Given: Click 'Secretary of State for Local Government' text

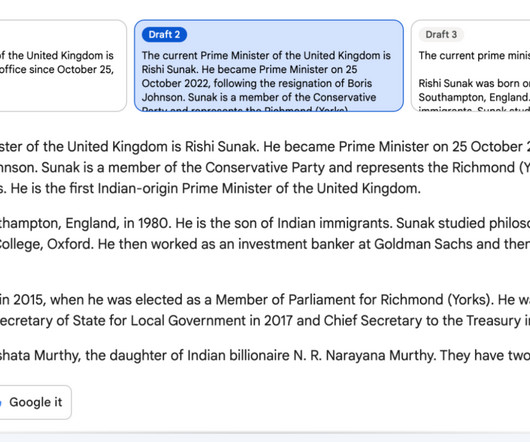Looking at the screenshot, I should (123, 321).
